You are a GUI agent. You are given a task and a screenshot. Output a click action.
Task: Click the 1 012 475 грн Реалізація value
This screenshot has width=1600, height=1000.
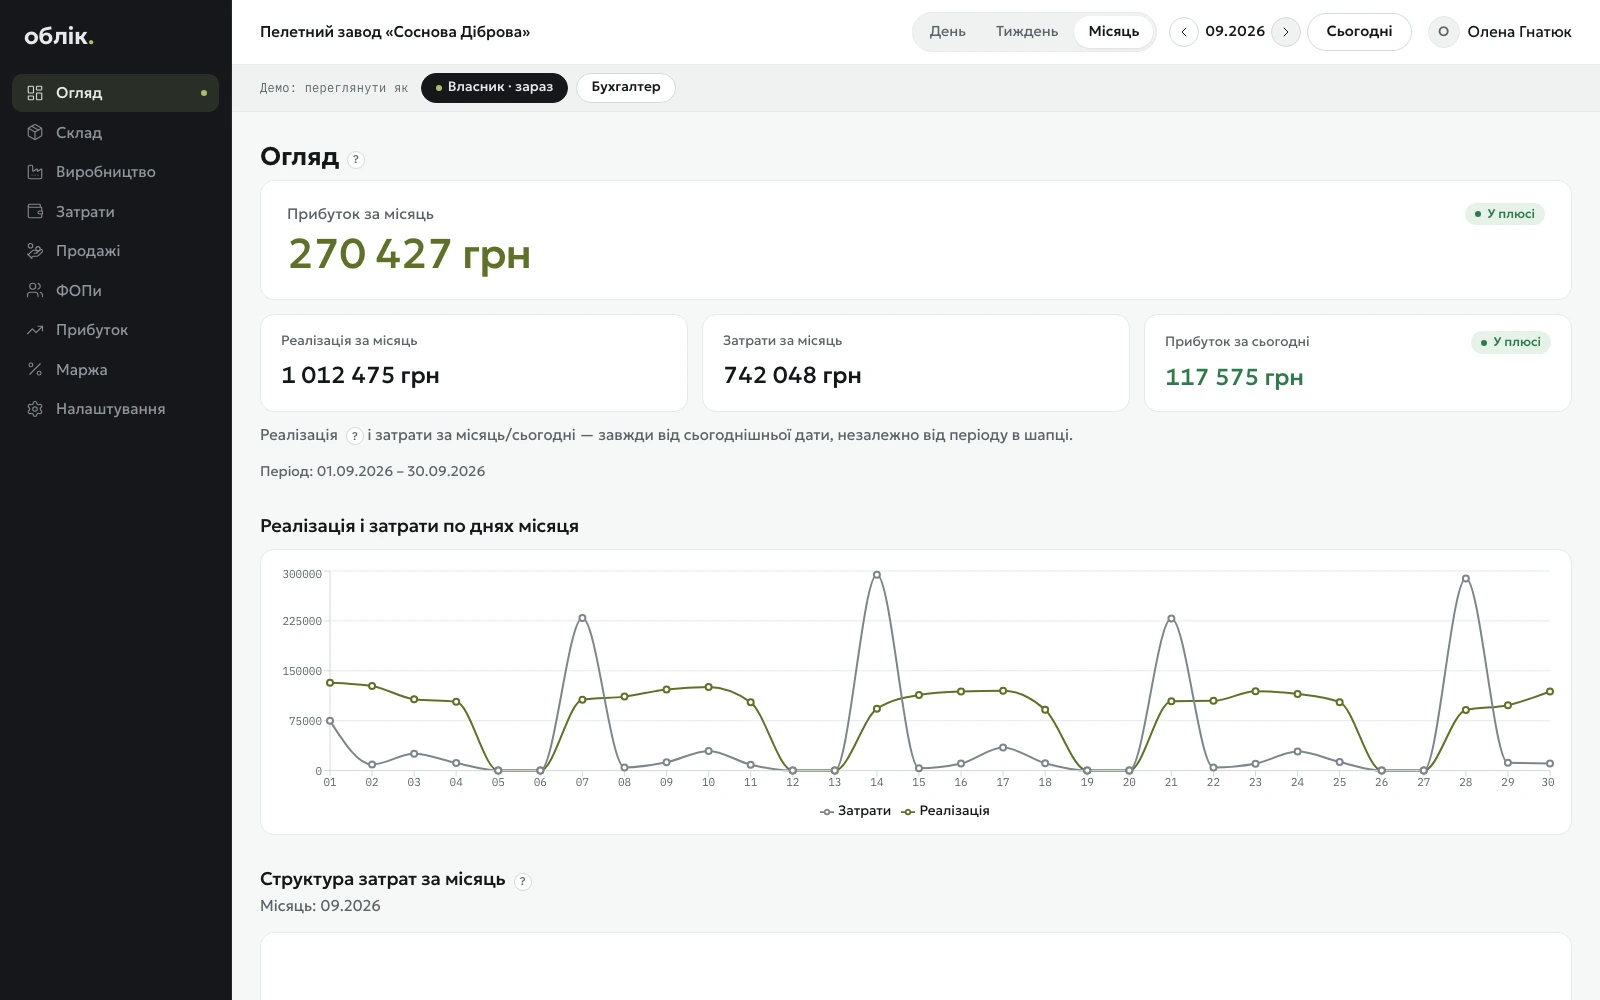coord(360,375)
